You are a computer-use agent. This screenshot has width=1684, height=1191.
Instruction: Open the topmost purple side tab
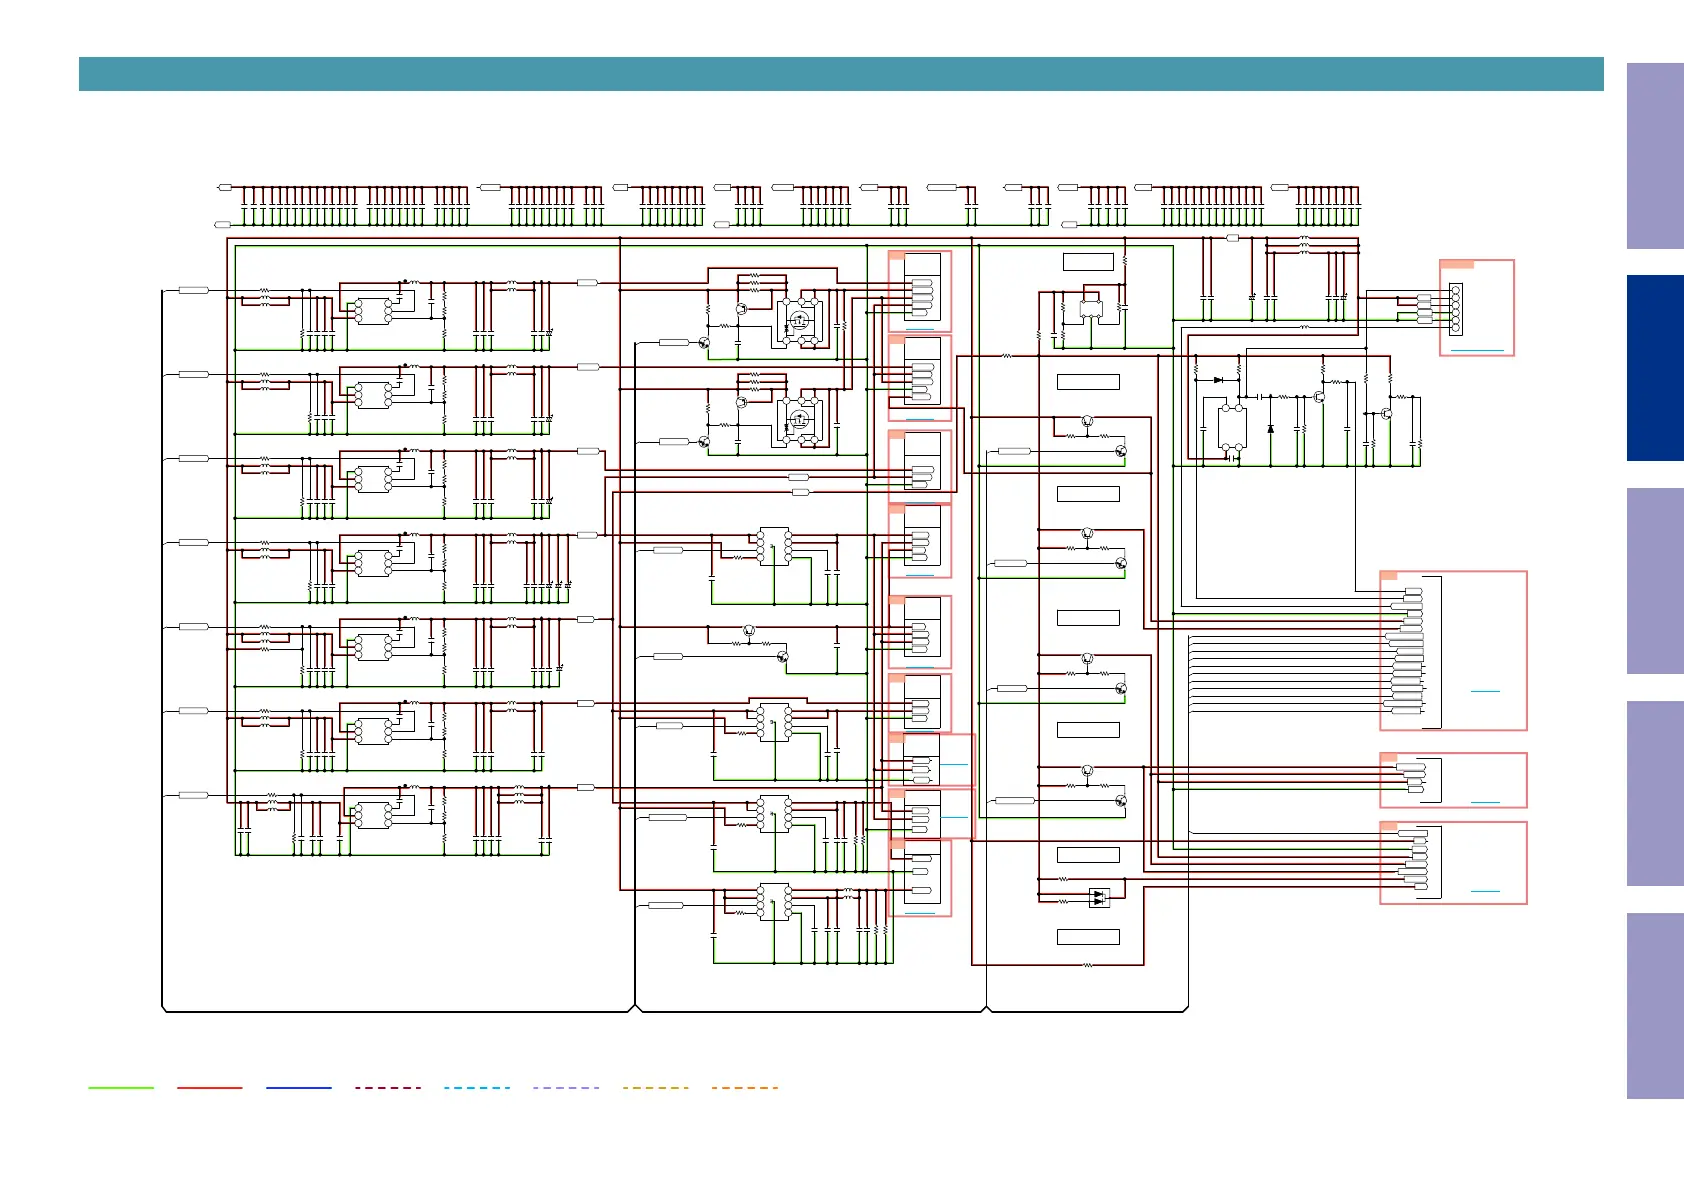coord(1655,156)
